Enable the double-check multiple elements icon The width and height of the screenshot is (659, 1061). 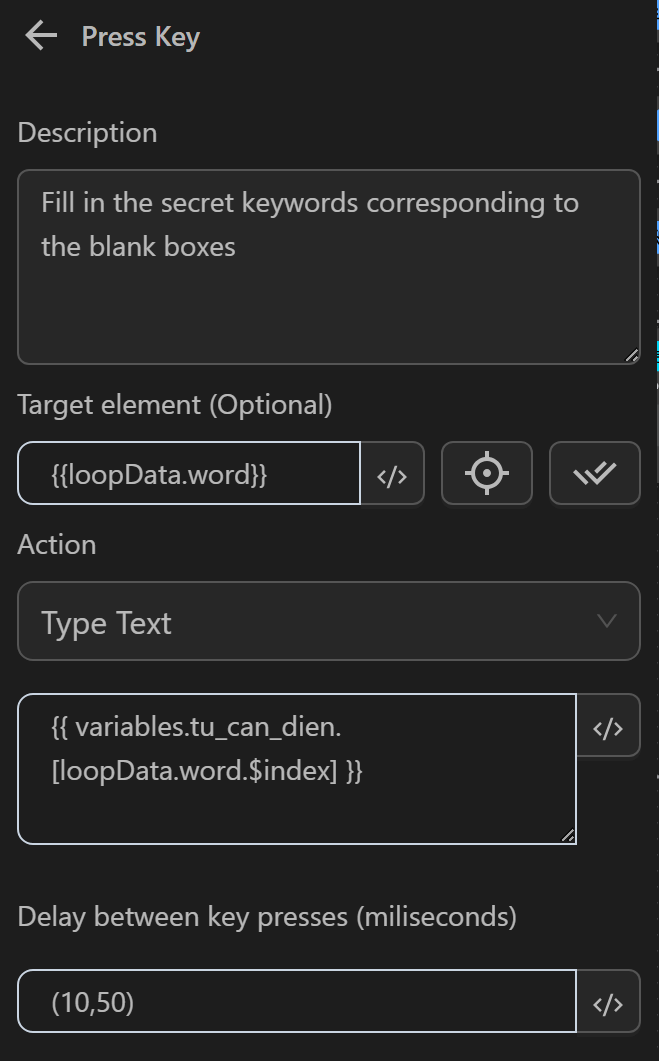594,472
